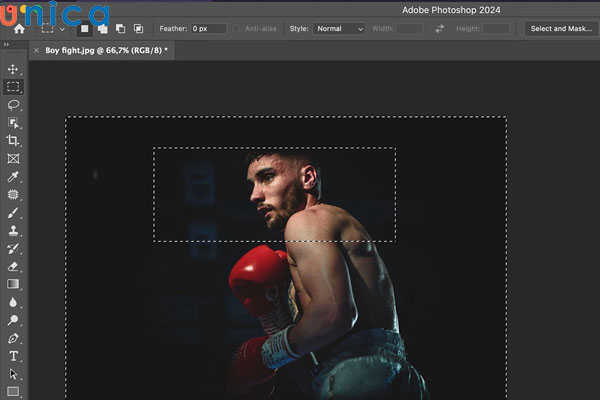Switch to the Boy fight.jpg document tab
600x400 pixels.
[105, 49]
